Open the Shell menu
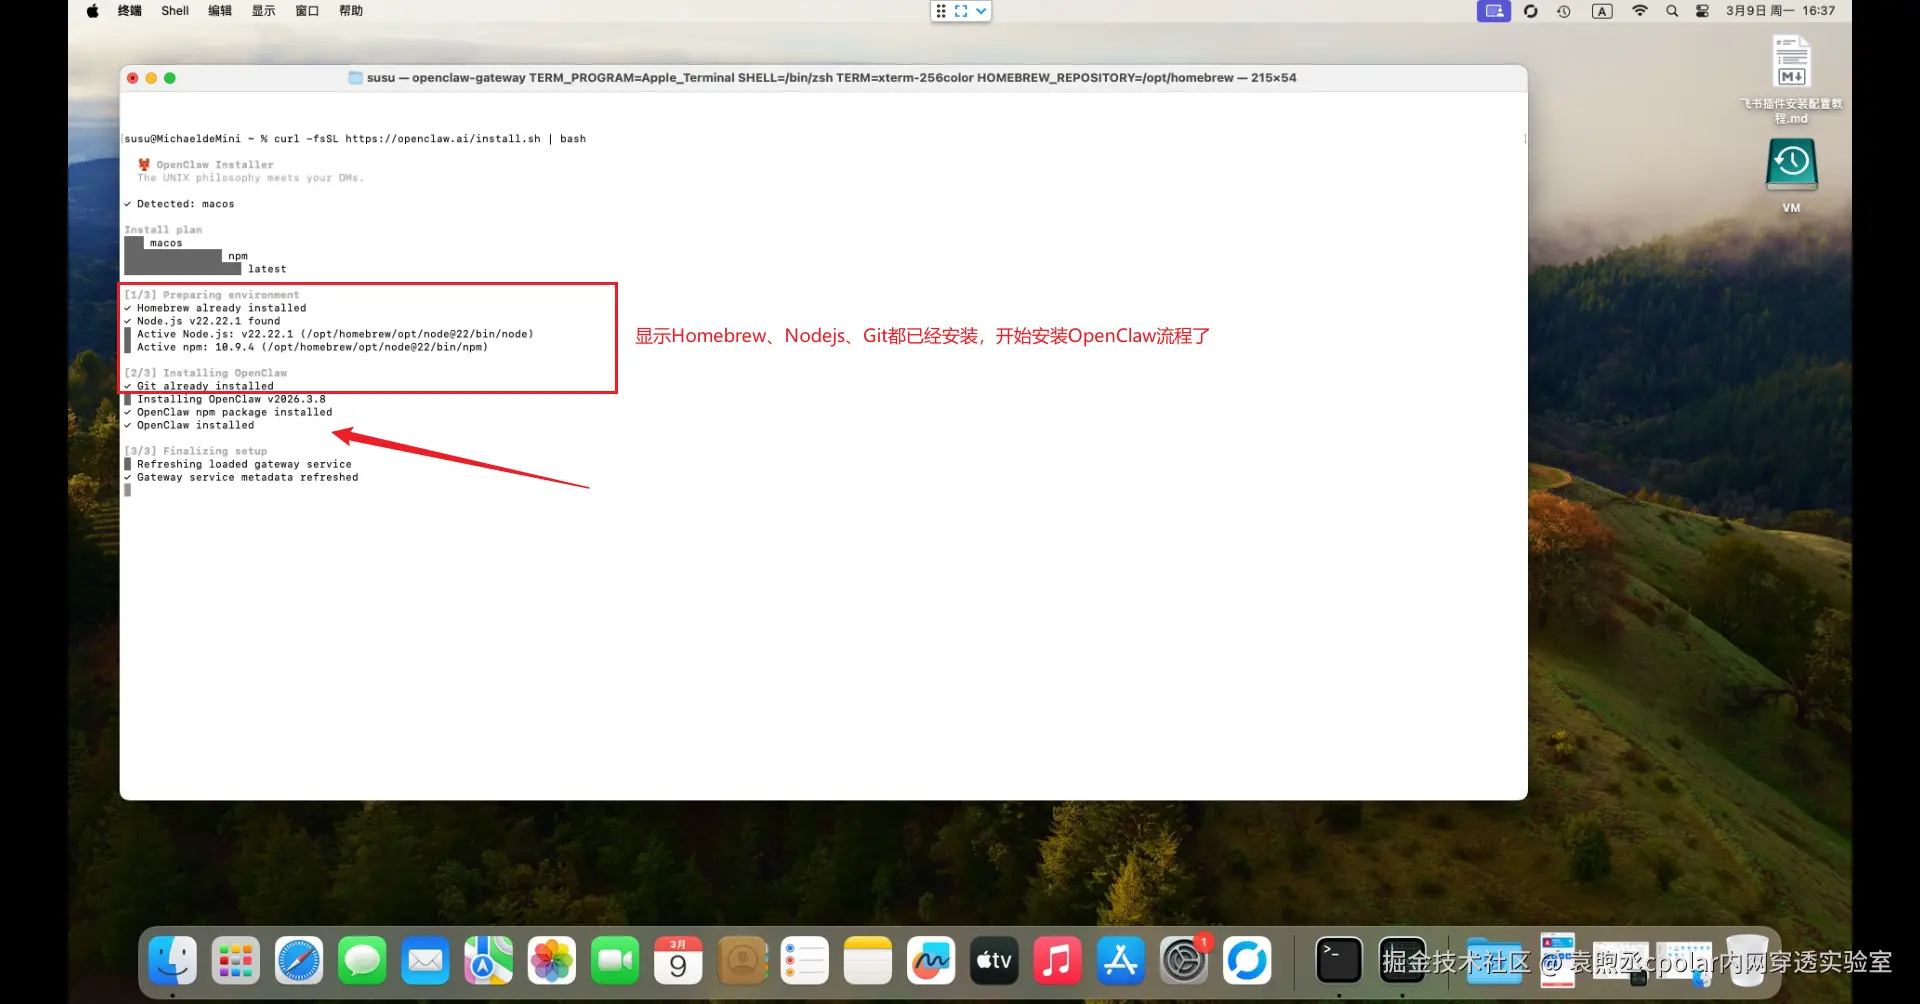1920x1004 pixels. (x=175, y=11)
